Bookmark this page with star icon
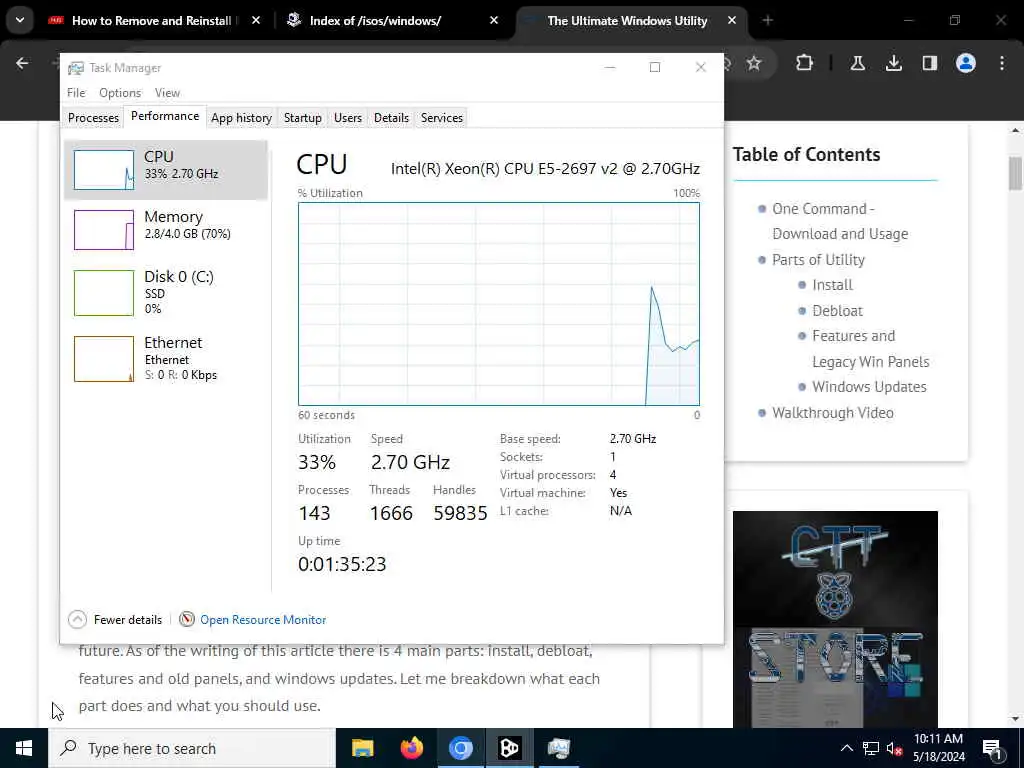 754,63
